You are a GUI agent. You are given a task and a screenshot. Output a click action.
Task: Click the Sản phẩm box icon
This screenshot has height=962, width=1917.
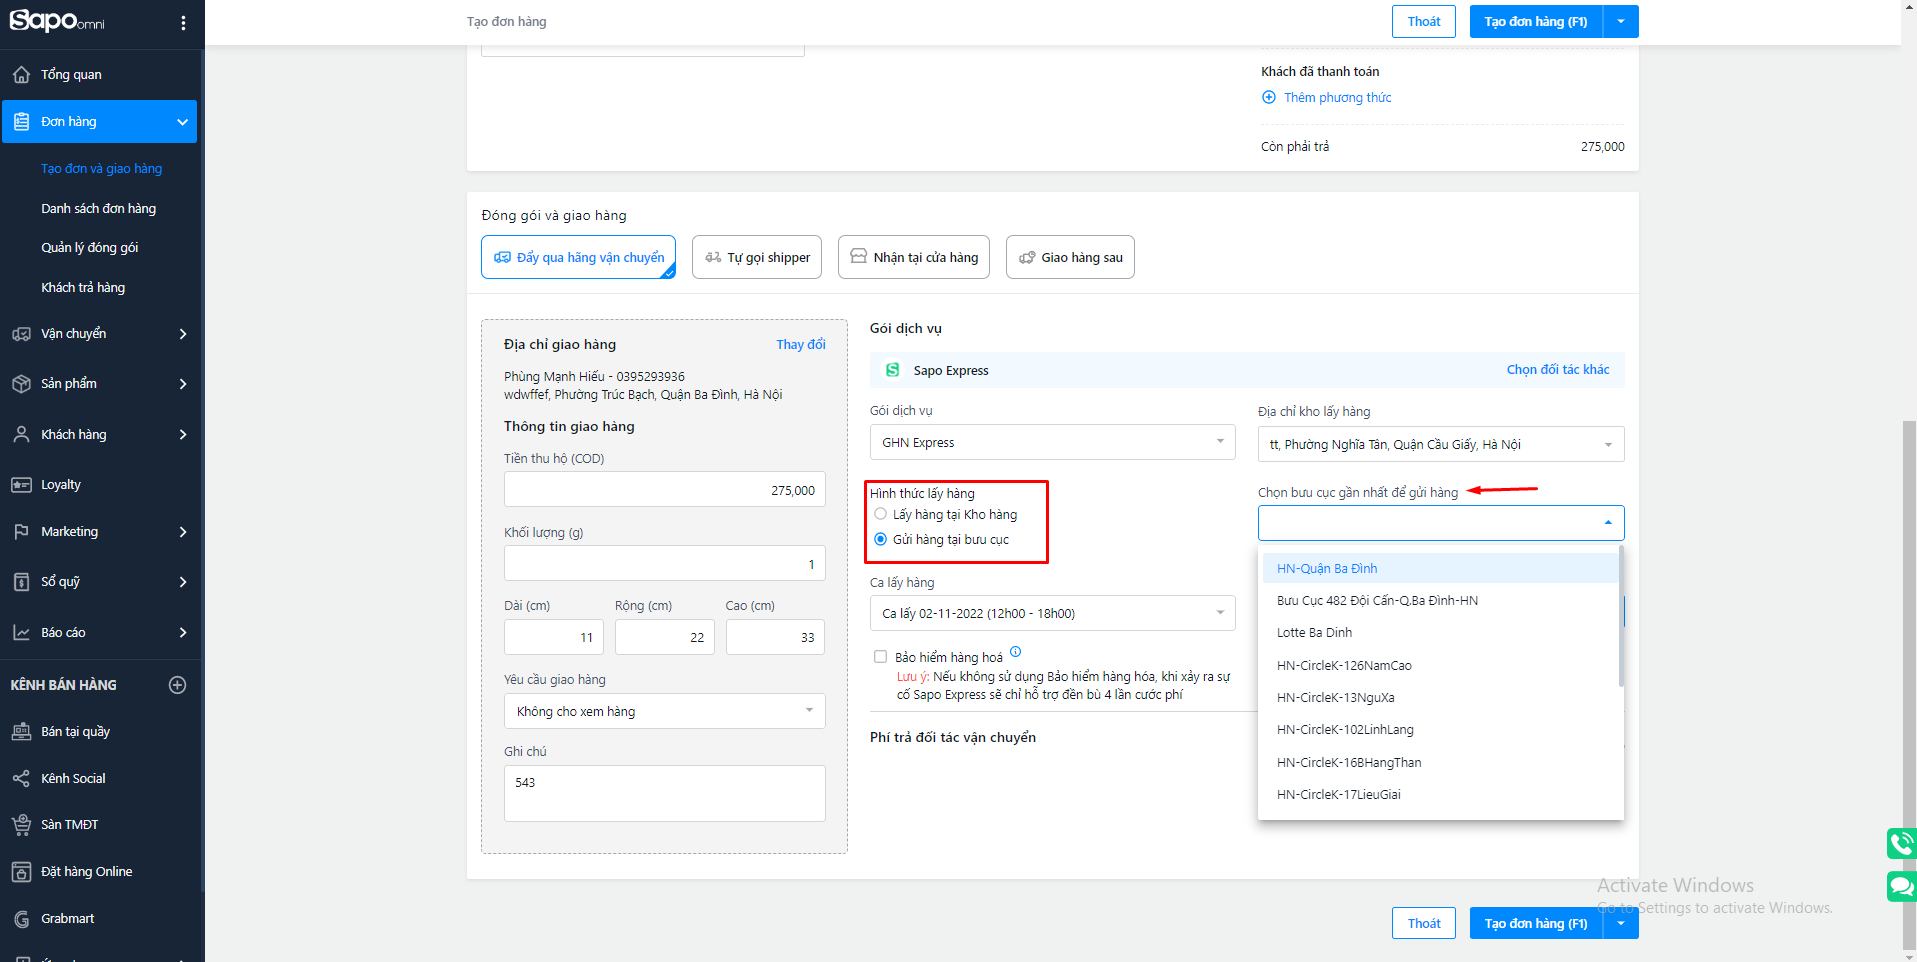point(21,384)
